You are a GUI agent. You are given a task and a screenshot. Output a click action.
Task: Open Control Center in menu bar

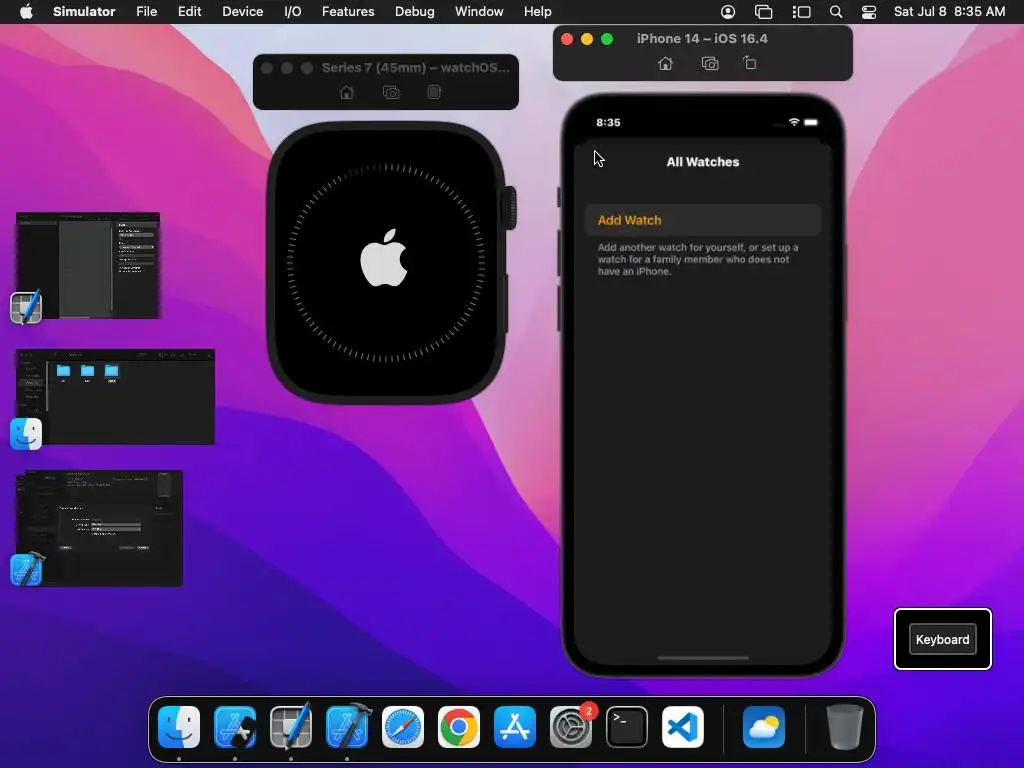pyautogui.click(x=869, y=12)
